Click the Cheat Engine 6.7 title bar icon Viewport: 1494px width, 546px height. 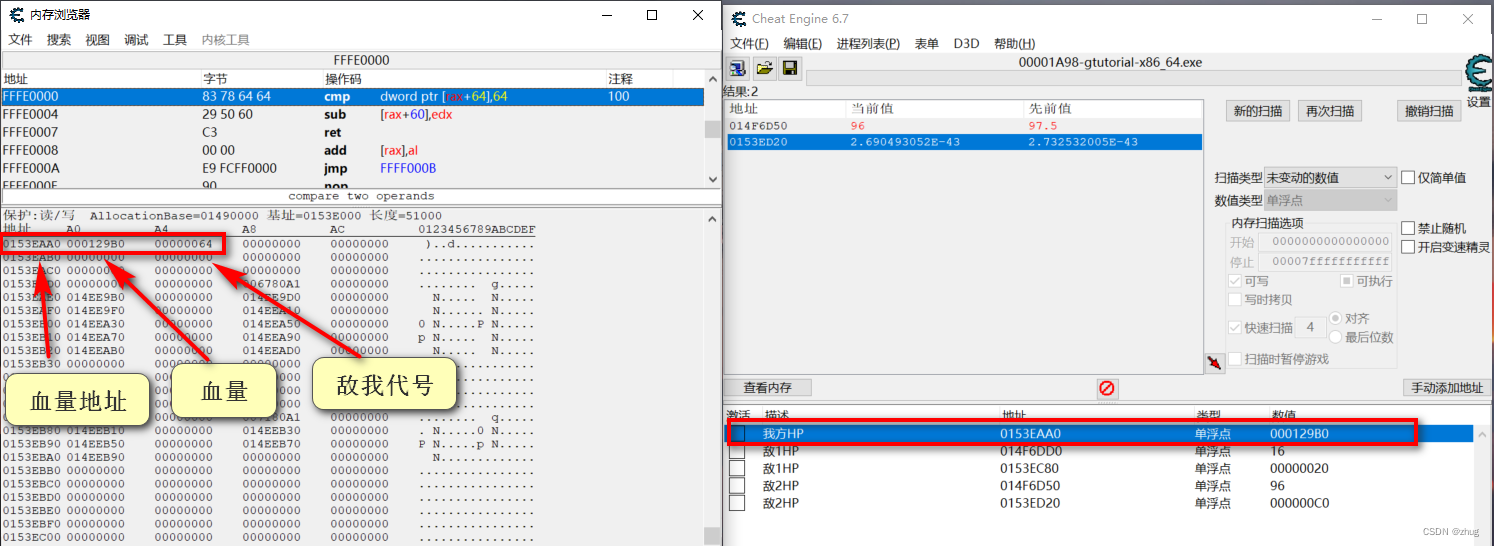click(739, 19)
